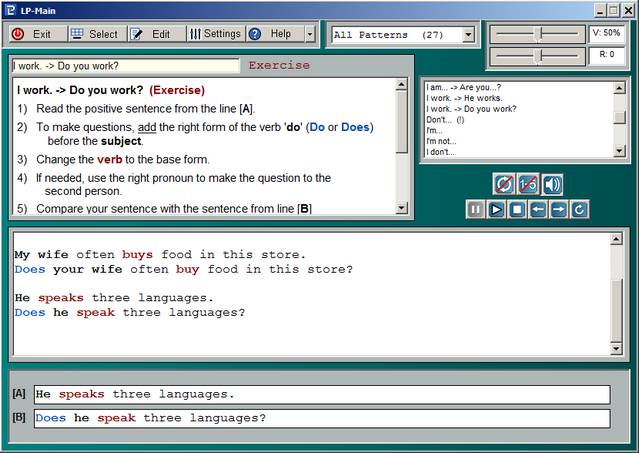Go to next sentence with right arrow
Image resolution: width=639 pixels, height=453 pixels.
click(559, 210)
